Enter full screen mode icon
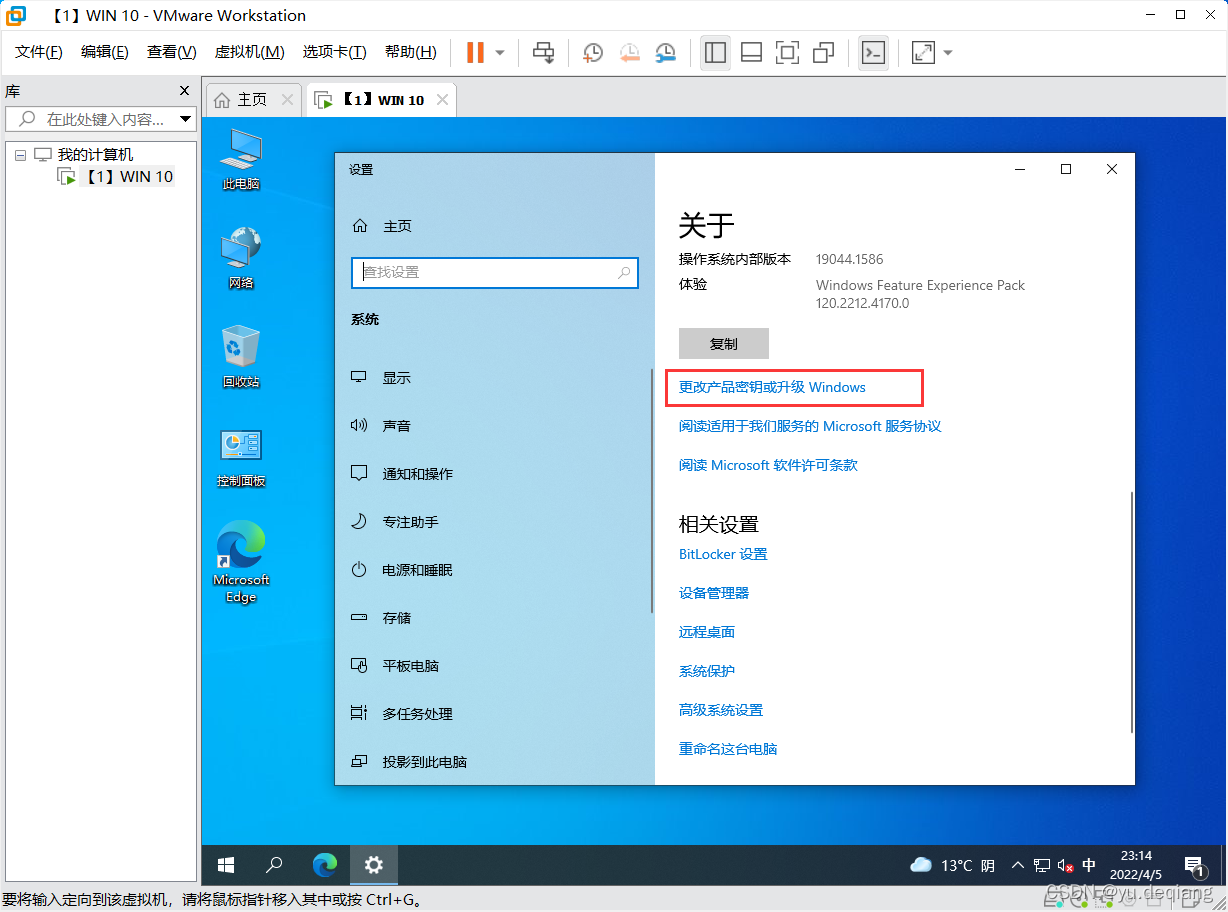This screenshot has height=912, width=1228. pos(788,52)
